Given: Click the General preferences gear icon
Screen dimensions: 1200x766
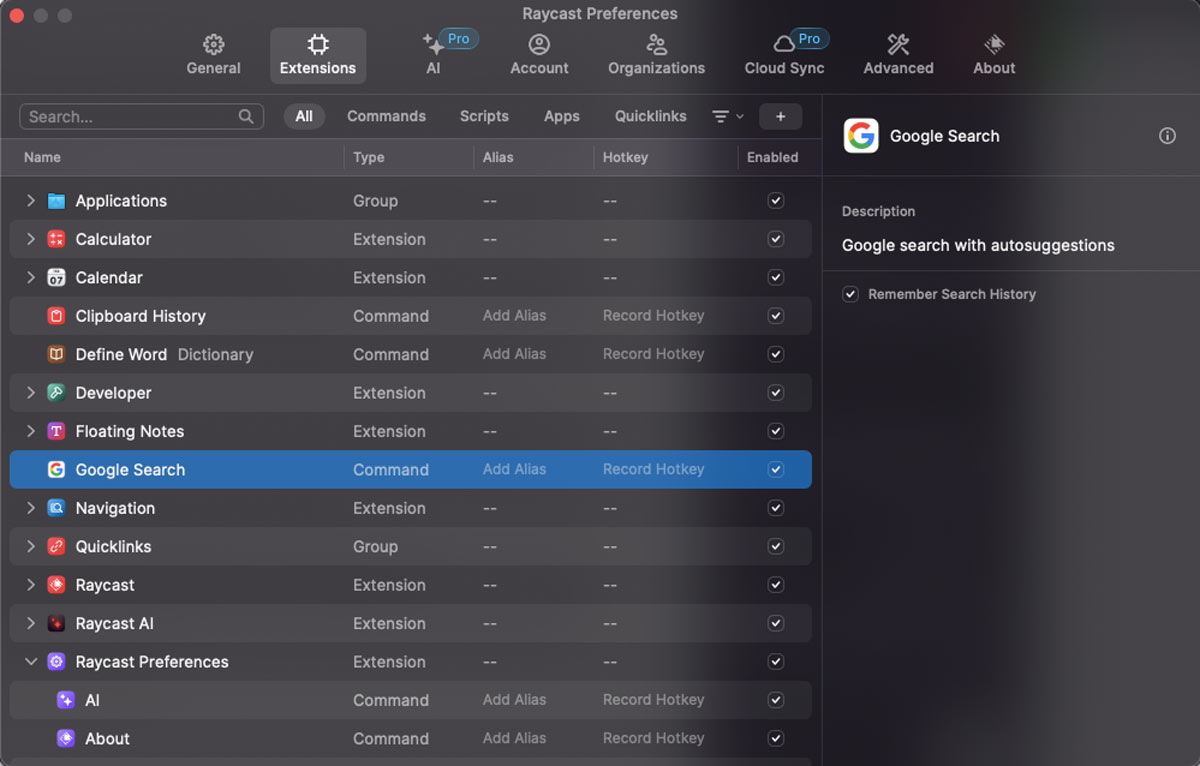Looking at the screenshot, I should pos(213,46).
